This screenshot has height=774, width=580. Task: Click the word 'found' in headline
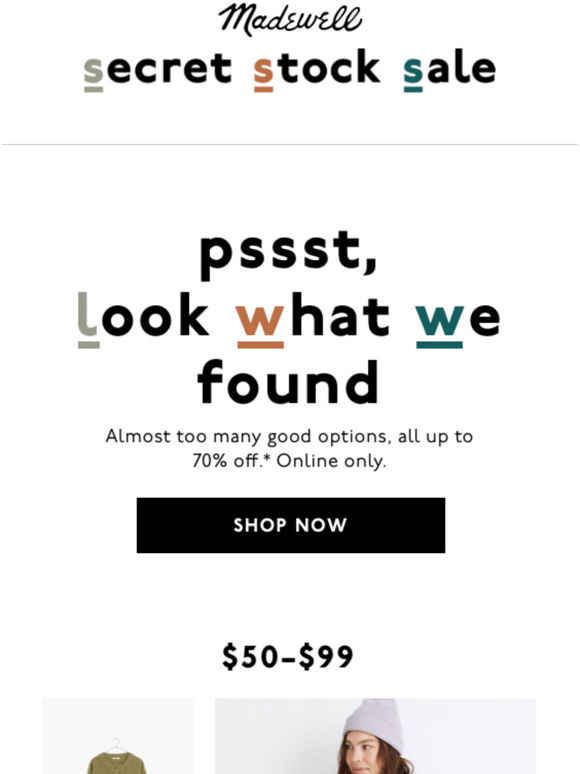click(288, 382)
